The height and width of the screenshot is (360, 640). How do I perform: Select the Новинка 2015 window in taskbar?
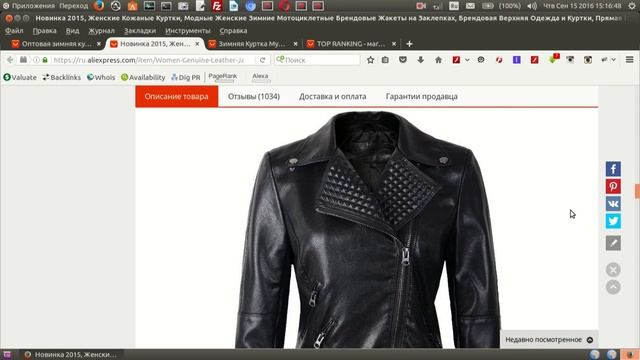[x=71, y=354]
